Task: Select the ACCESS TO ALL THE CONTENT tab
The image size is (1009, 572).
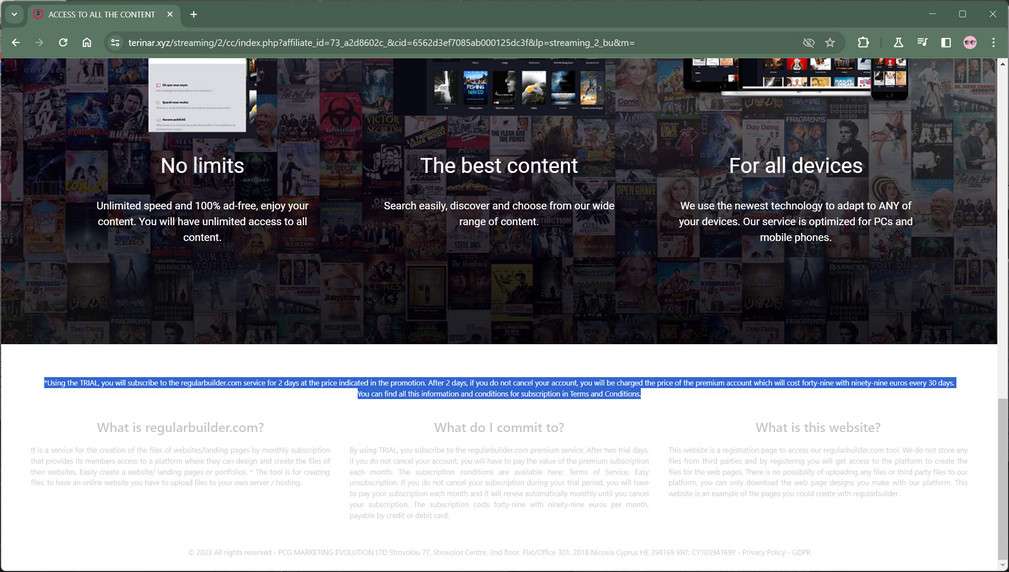Action: coord(103,14)
